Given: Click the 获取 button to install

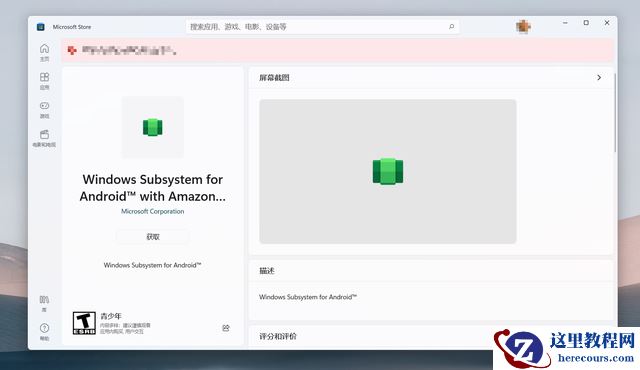Looking at the screenshot, I should (x=153, y=237).
